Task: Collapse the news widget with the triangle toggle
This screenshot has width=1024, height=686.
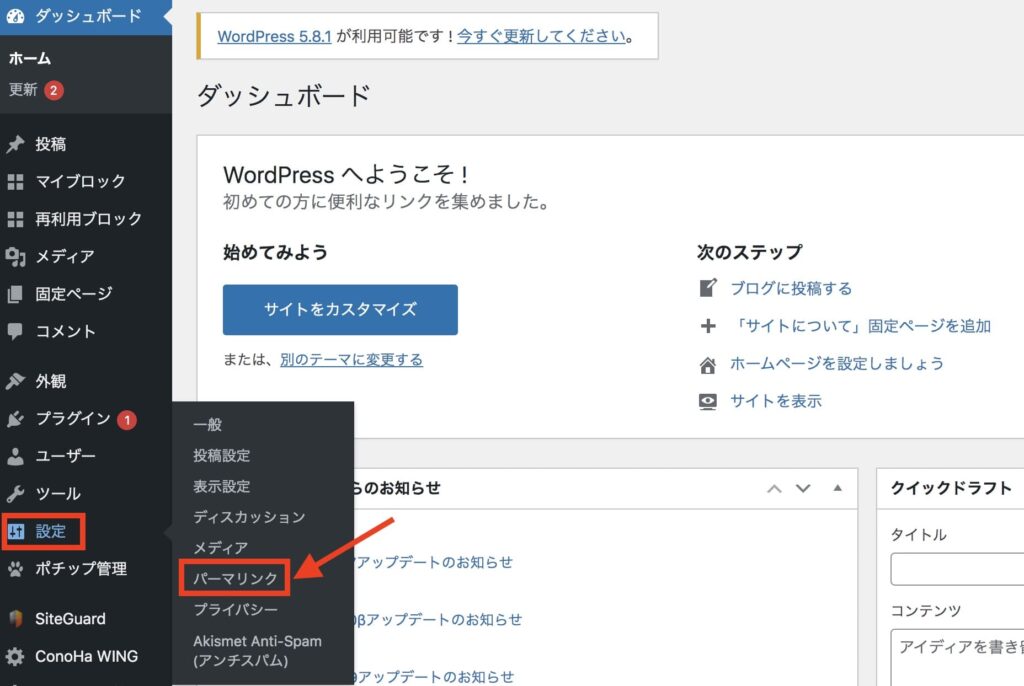Action: [x=837, y=487]
